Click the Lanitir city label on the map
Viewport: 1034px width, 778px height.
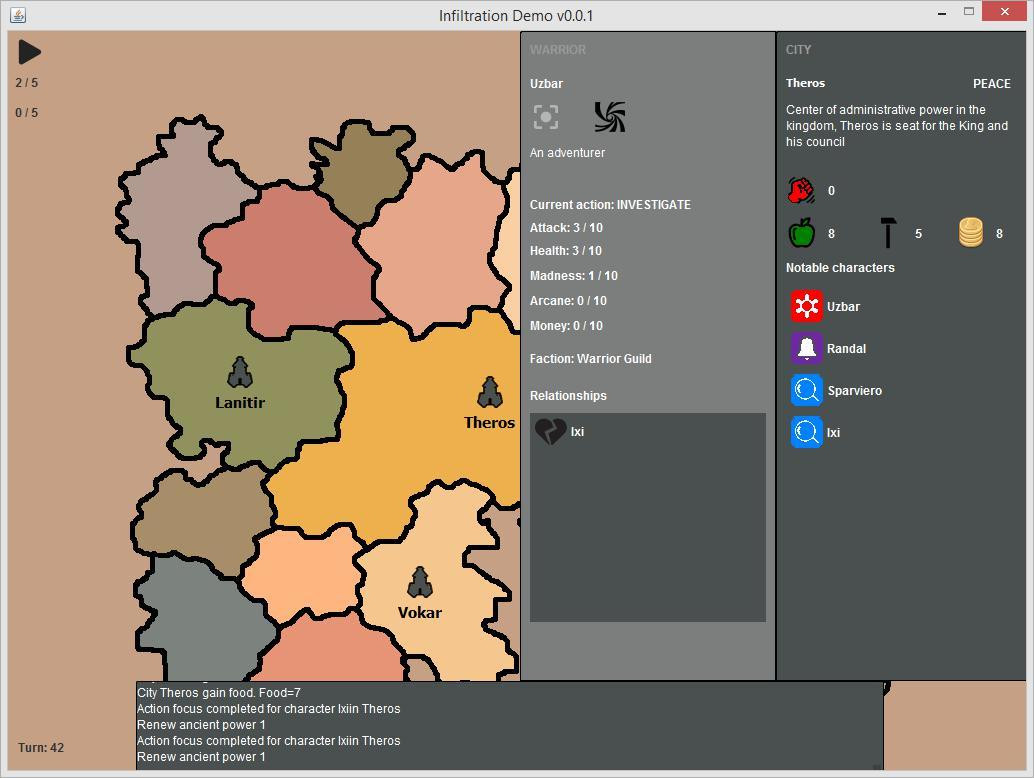pos(240,402)
